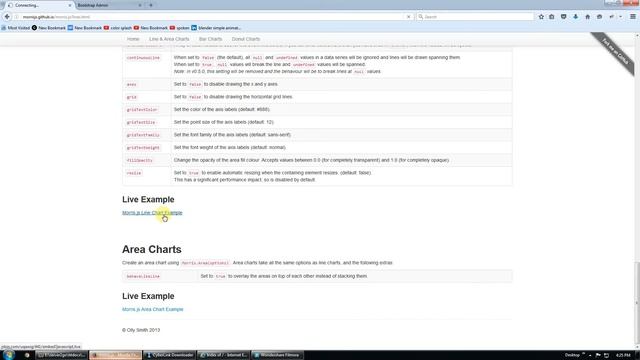Save page to Pocket icon
Image resolution: width=640 pixels, height=360 pixels.
click(564, 17)
